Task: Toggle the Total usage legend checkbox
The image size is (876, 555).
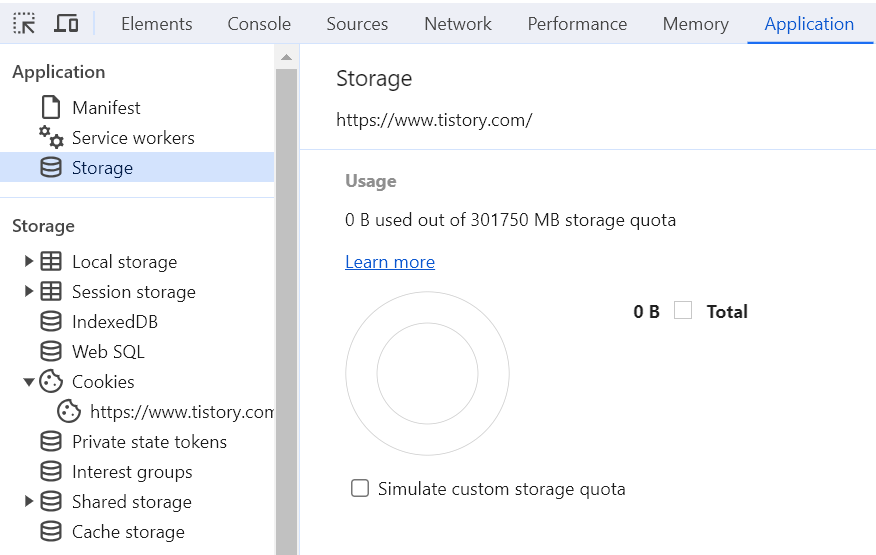Action: point(683,311)
